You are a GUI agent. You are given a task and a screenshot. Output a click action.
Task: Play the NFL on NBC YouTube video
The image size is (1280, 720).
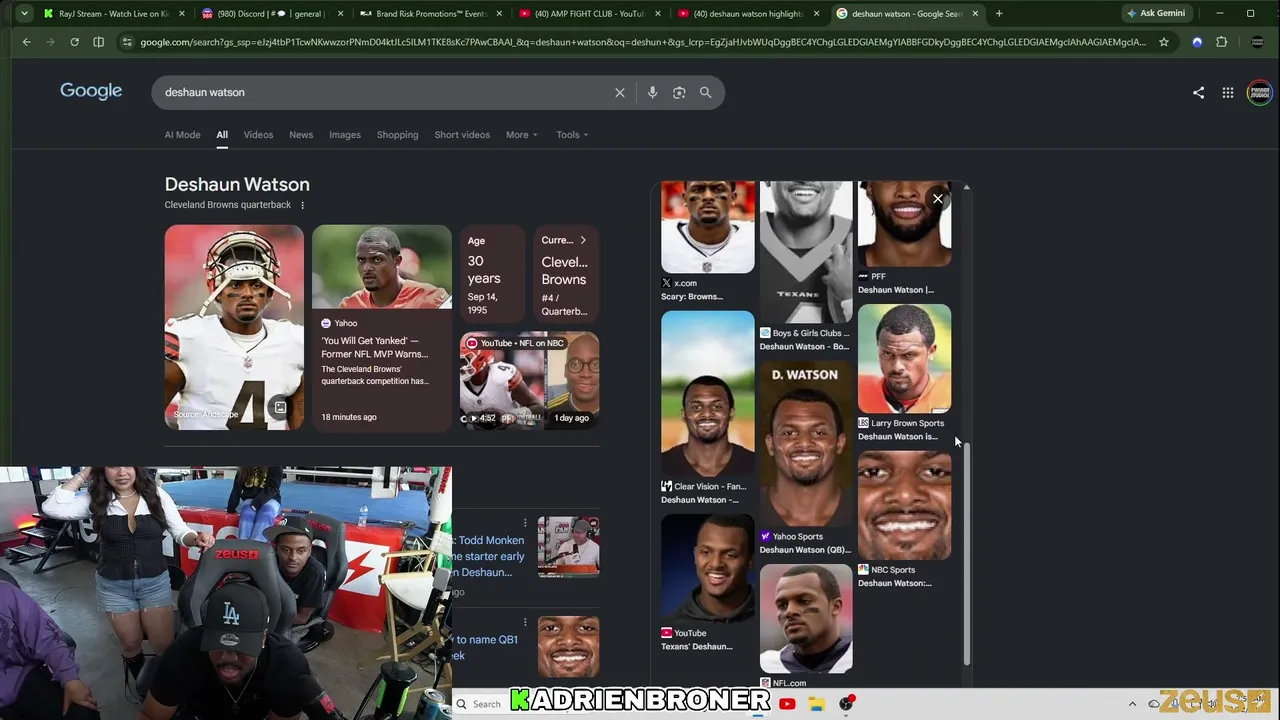[x=529, y=381]
